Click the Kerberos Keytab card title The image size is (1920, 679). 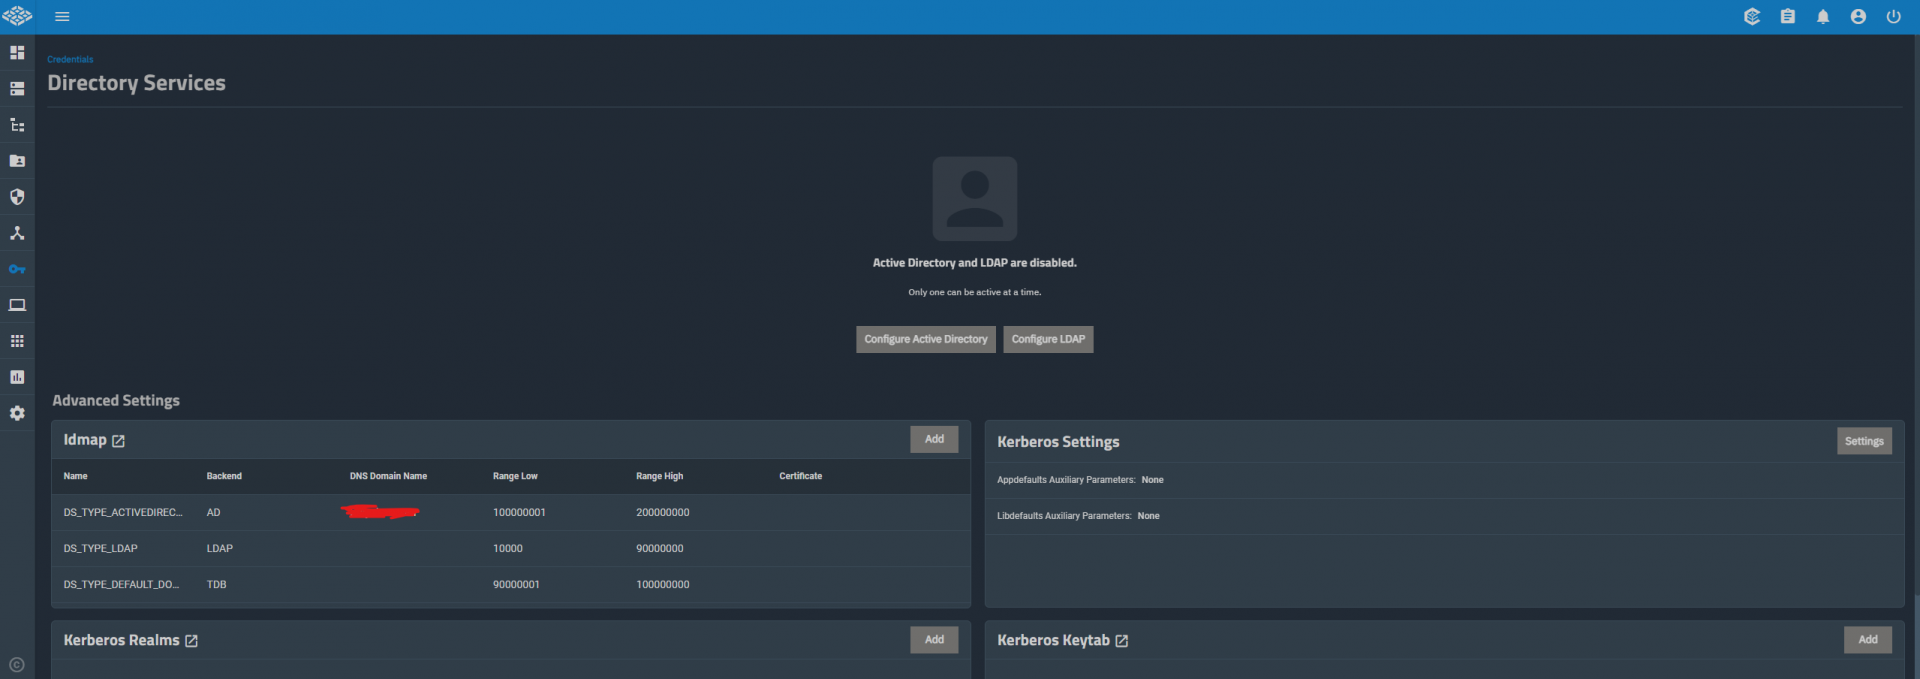coord(1053,640)
